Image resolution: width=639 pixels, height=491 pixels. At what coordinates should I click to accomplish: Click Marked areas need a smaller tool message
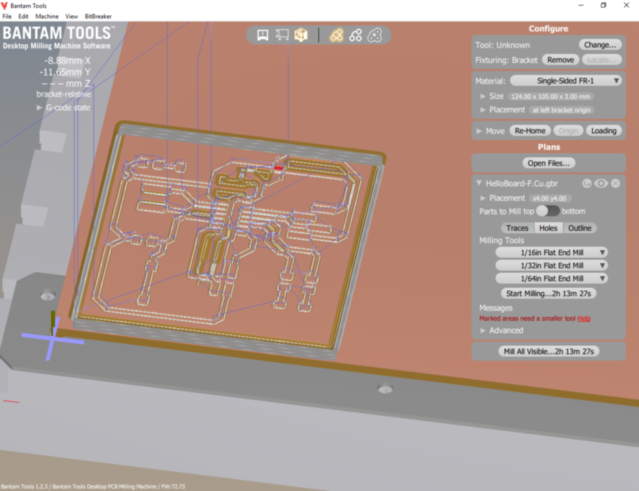click(527, 319)
